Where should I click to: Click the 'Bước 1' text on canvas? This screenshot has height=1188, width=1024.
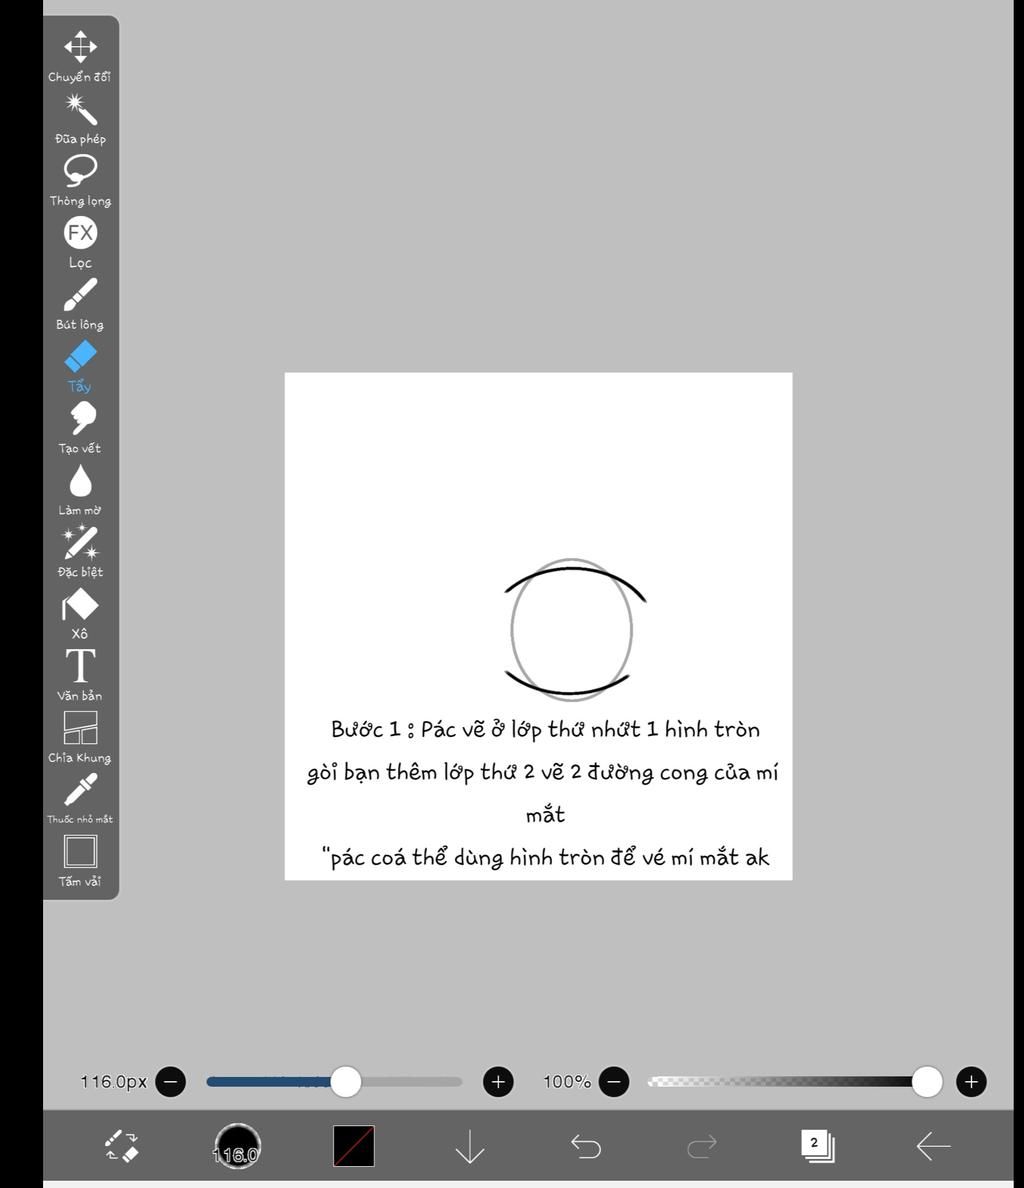click(x=367, y=729)
